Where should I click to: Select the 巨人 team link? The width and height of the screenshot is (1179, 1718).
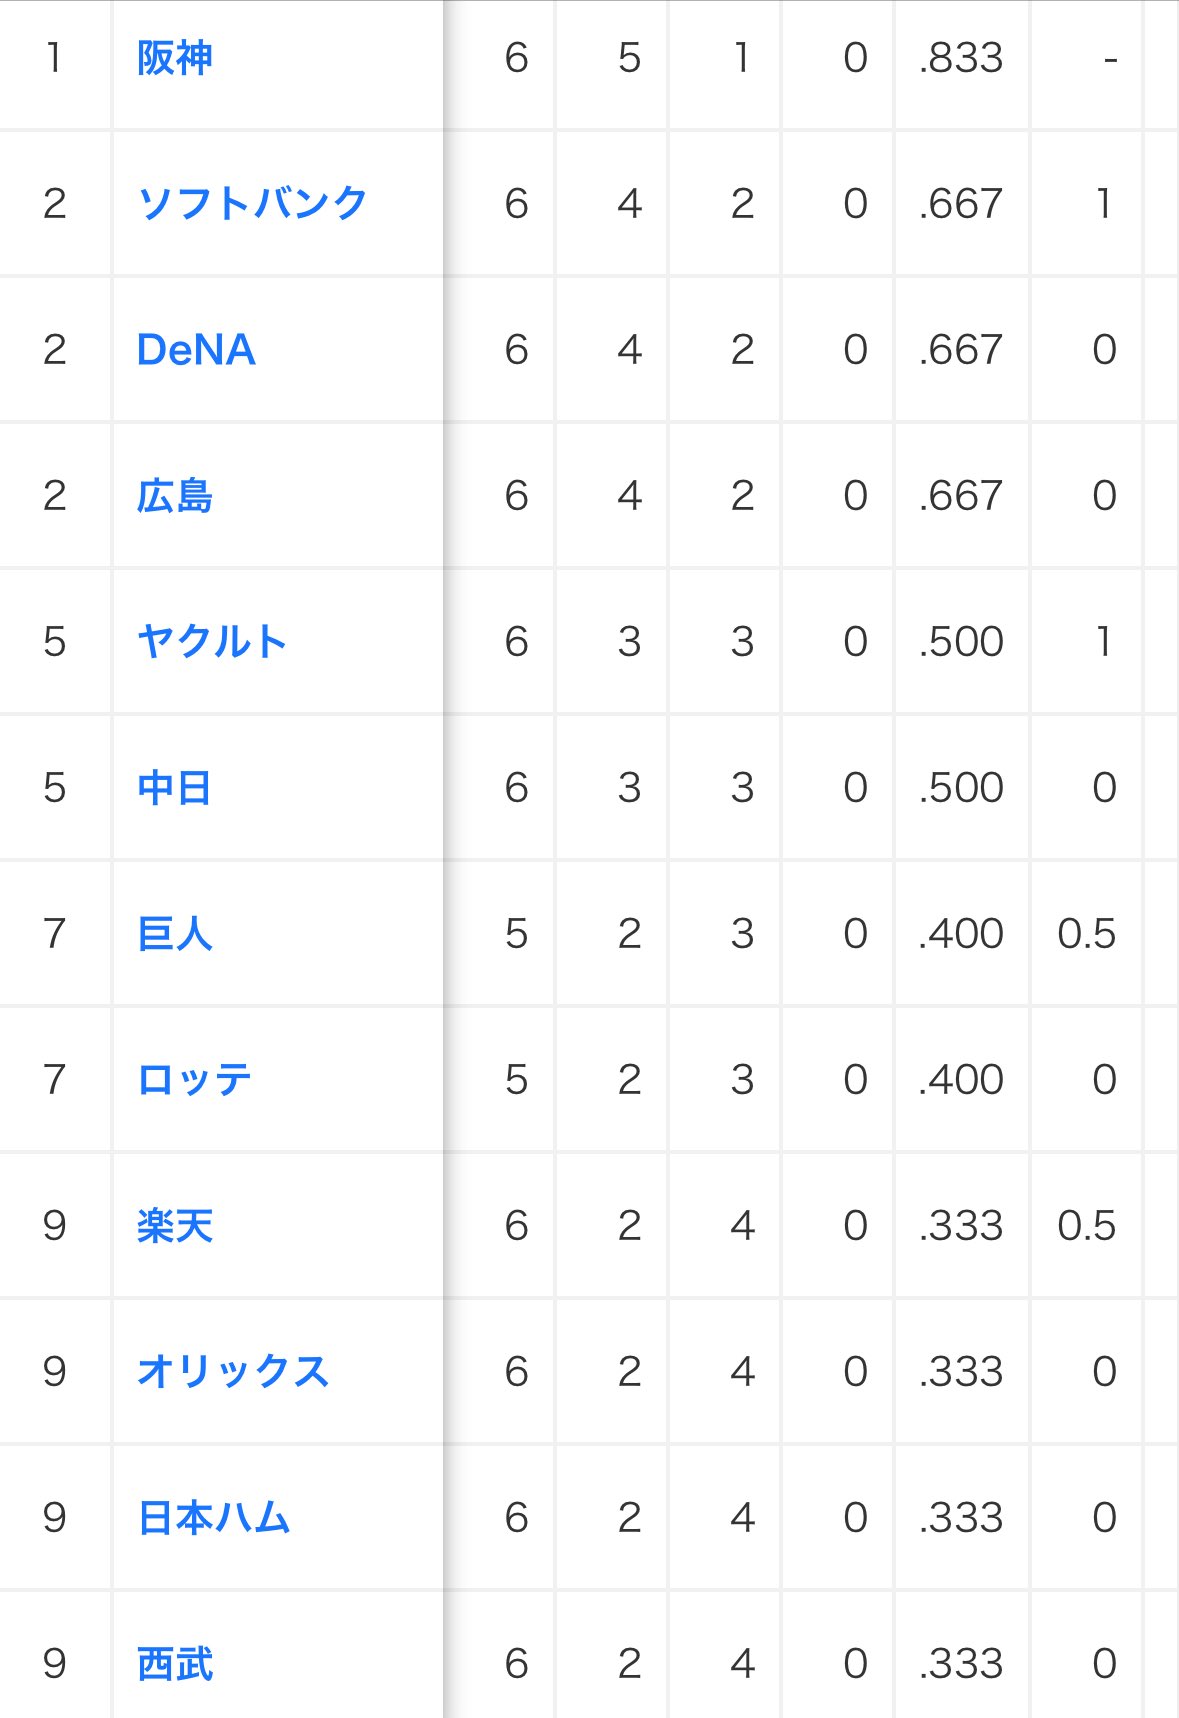coord(174,934)
